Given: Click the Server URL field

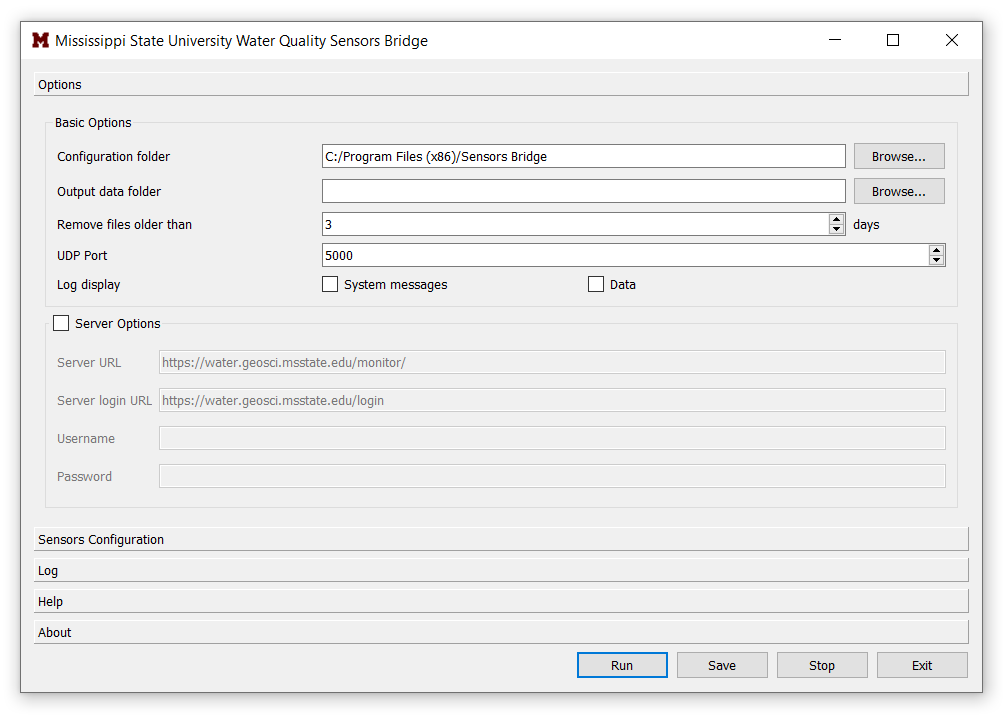Looking at the screenshot, I should point(552,362).
